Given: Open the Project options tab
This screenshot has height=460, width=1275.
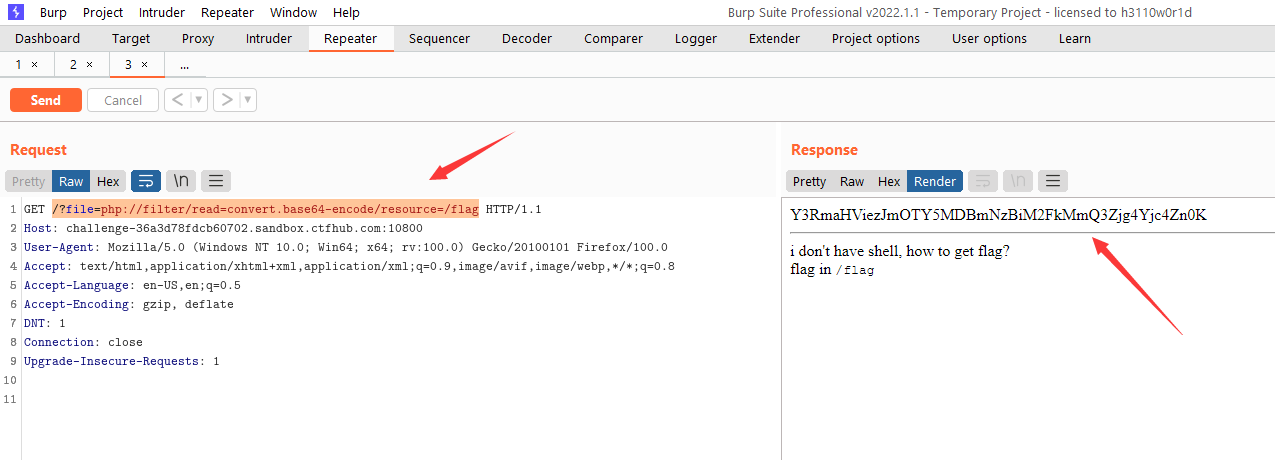Looking at the screenshot, I should click(876, 39).
